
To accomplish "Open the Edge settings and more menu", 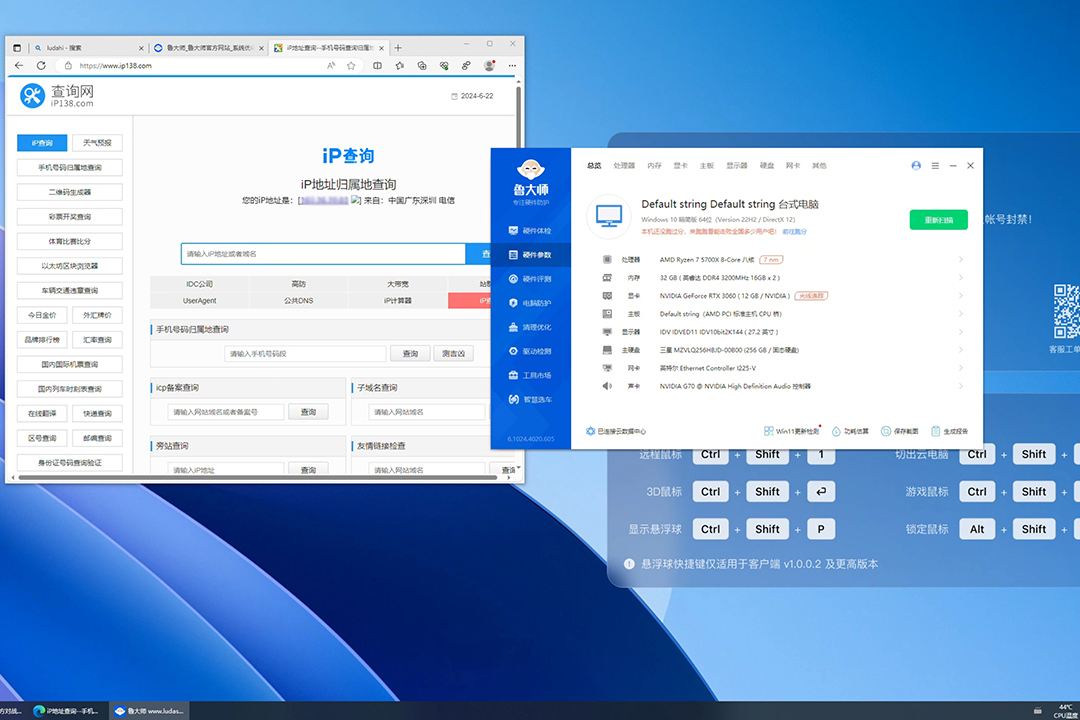I will coord(512,65).
